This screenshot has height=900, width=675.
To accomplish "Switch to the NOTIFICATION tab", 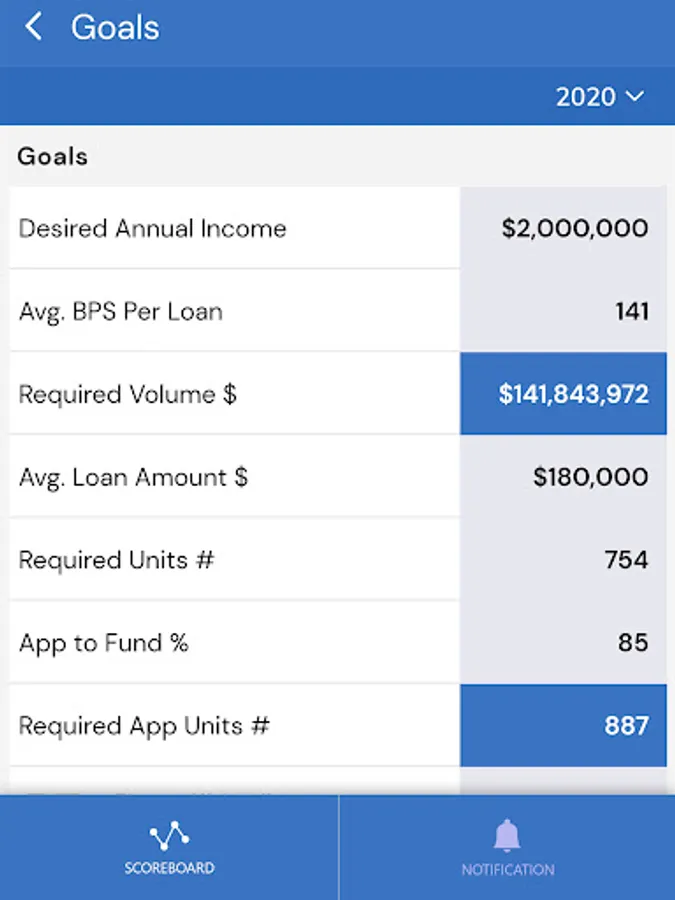I will click(507, 847).
